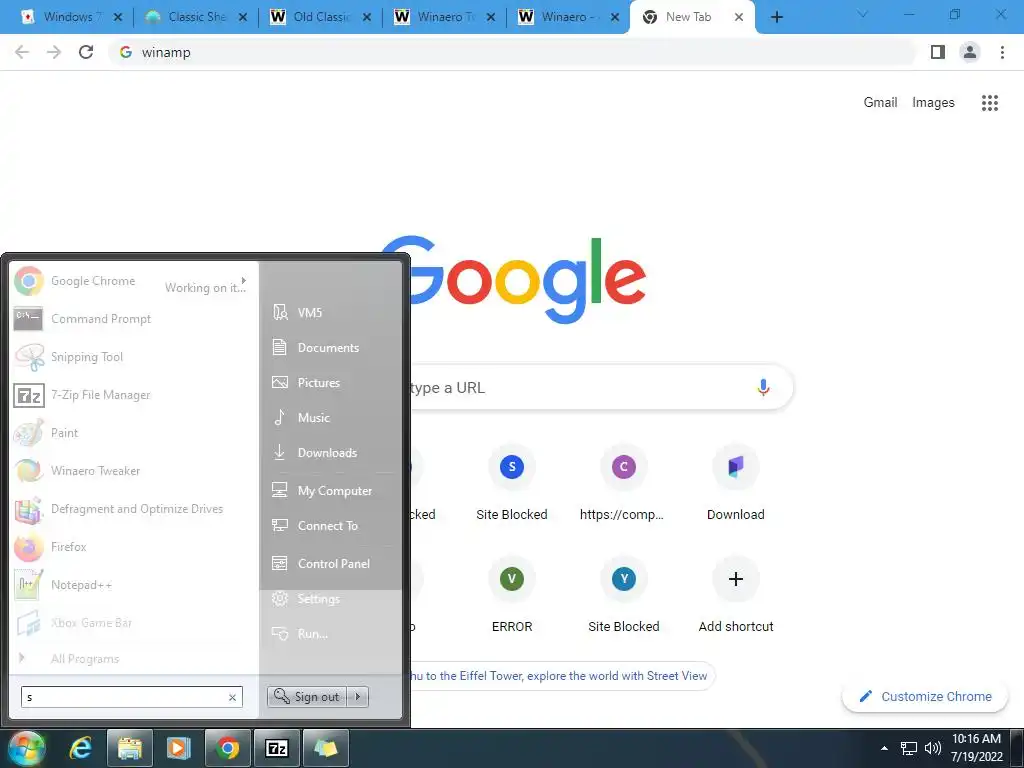Expand Google Chrome jump list arrow

244,280
